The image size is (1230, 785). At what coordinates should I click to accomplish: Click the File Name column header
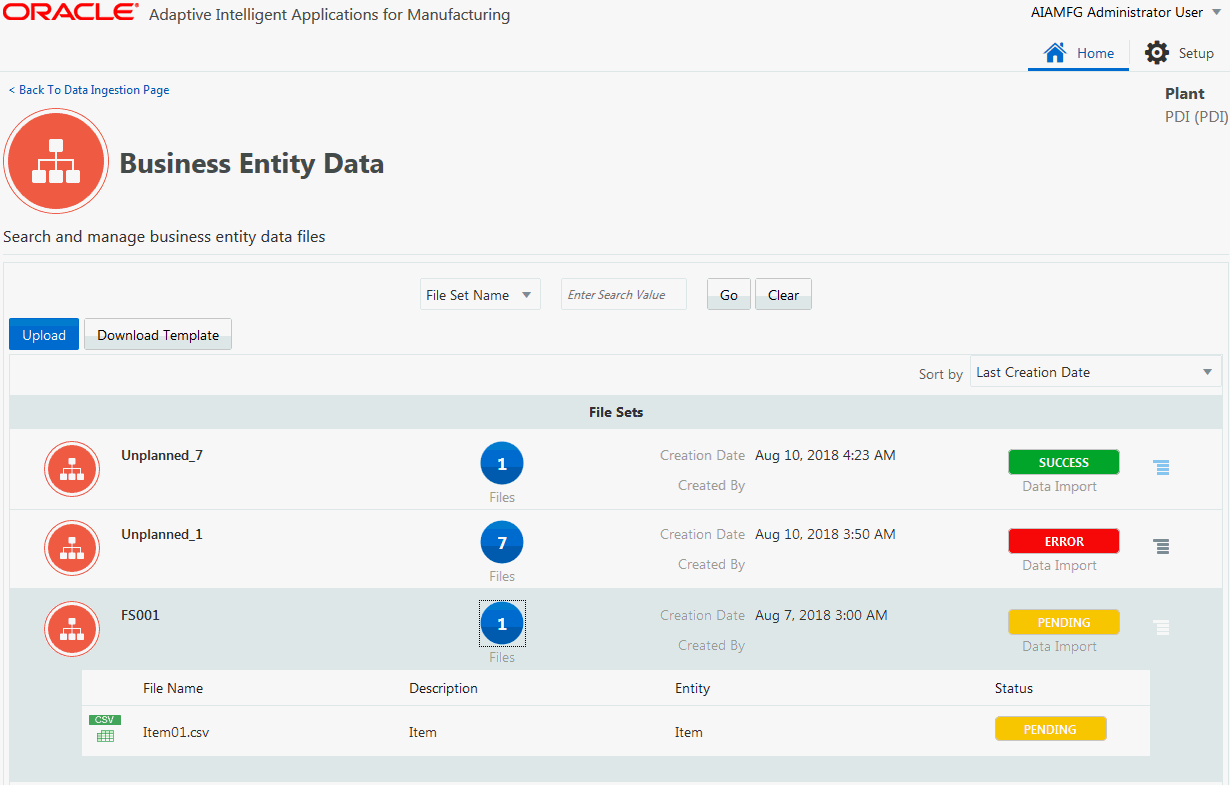pos(173,688)
